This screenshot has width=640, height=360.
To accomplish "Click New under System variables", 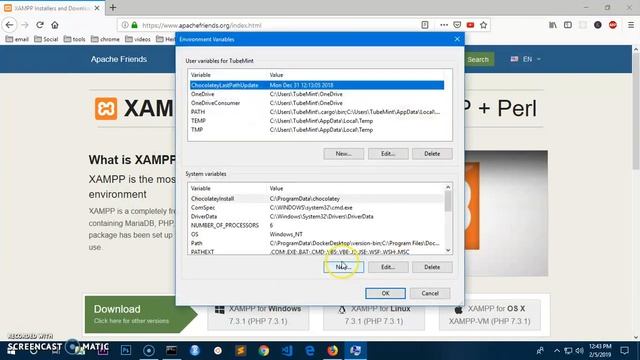I will (343, 267).
